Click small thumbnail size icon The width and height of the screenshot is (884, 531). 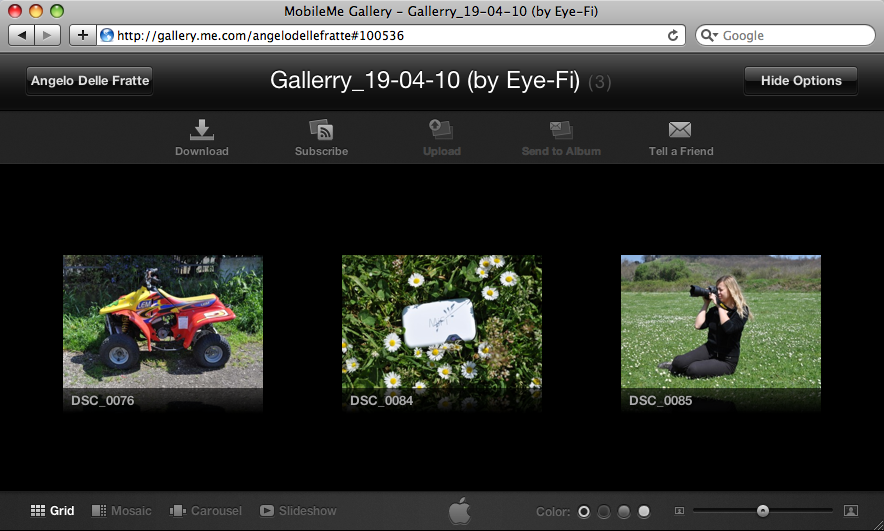pyautogui.click(x=679, y=511)
